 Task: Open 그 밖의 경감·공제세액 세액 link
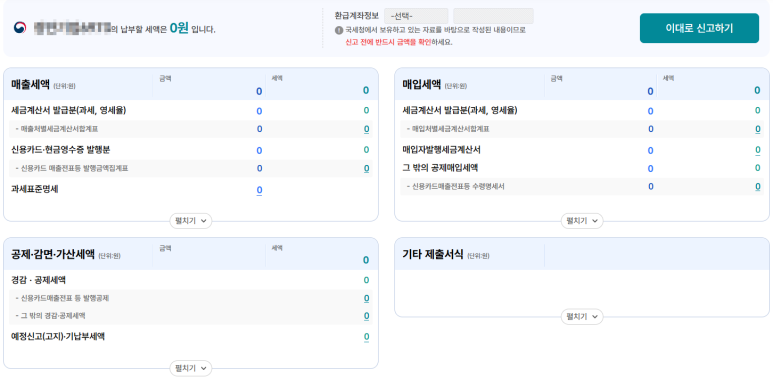click(366, 316)
